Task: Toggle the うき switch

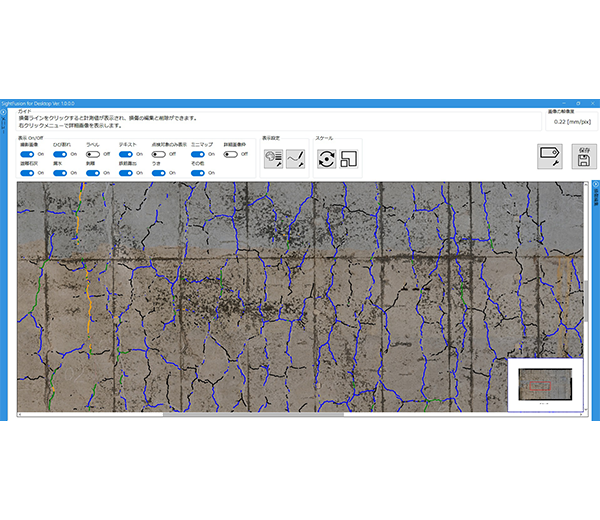Action: tap(159, 173)
